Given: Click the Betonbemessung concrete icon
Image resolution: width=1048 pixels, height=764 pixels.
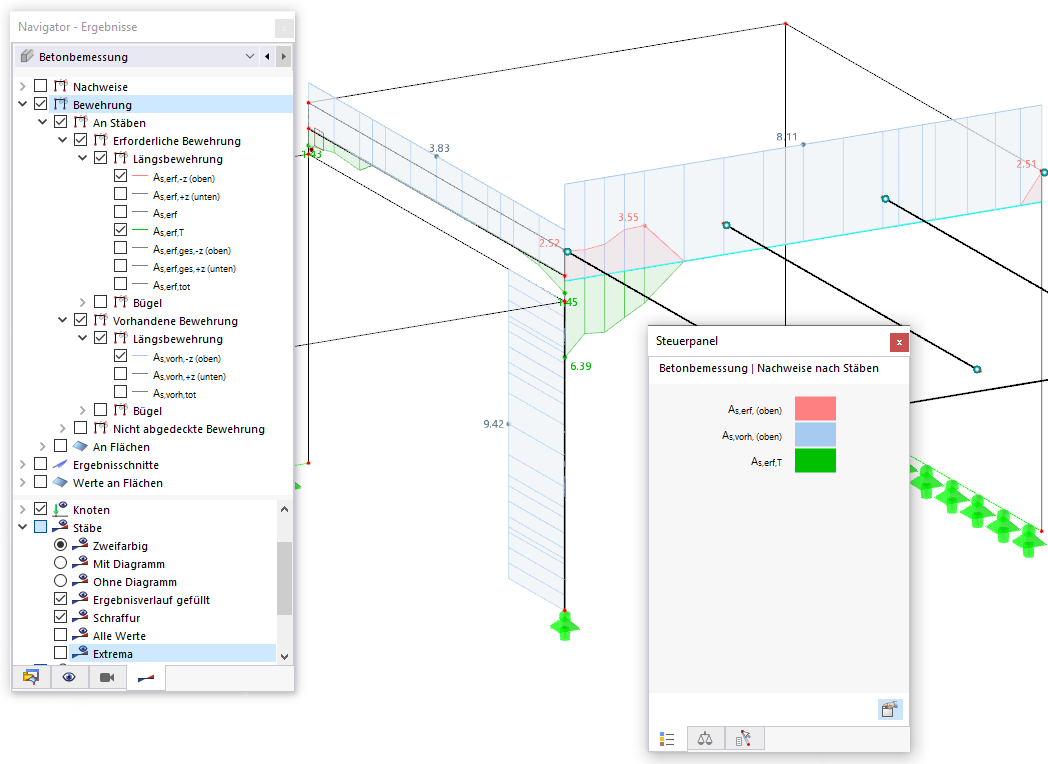Looking at the screenshot, I should [x=27, y=56].
